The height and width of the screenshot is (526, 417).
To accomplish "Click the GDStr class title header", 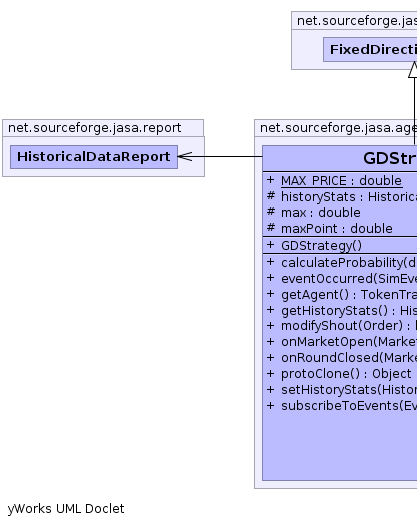I will (x=340, y=158).
